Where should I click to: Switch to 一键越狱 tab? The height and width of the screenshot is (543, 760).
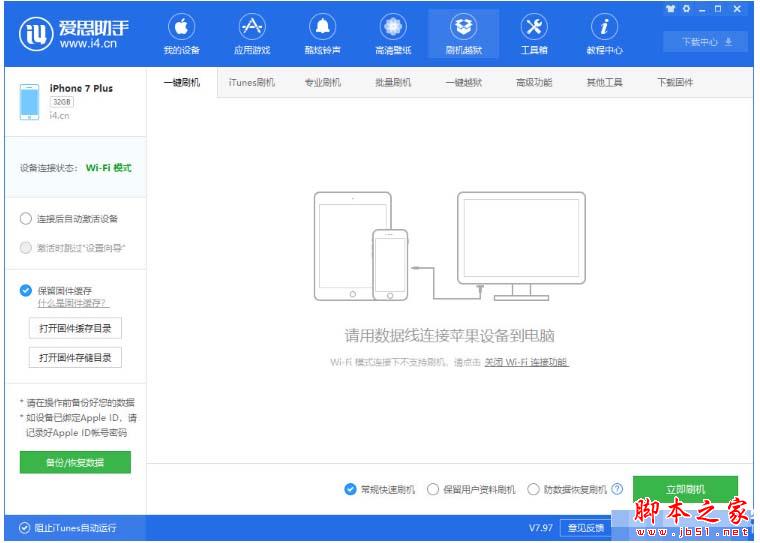point(464,82)
